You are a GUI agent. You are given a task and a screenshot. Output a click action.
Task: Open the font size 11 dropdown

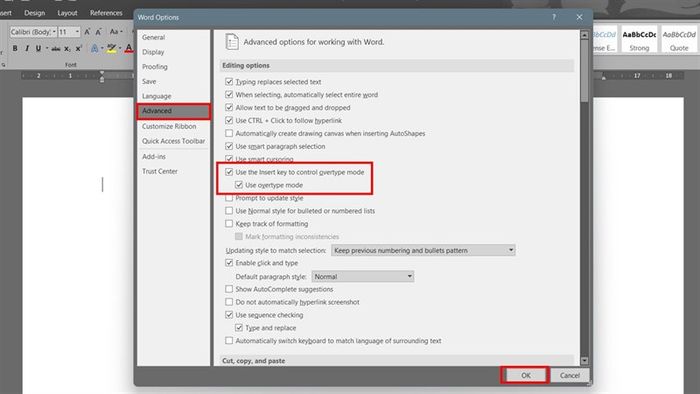click(x=77, y=32)
